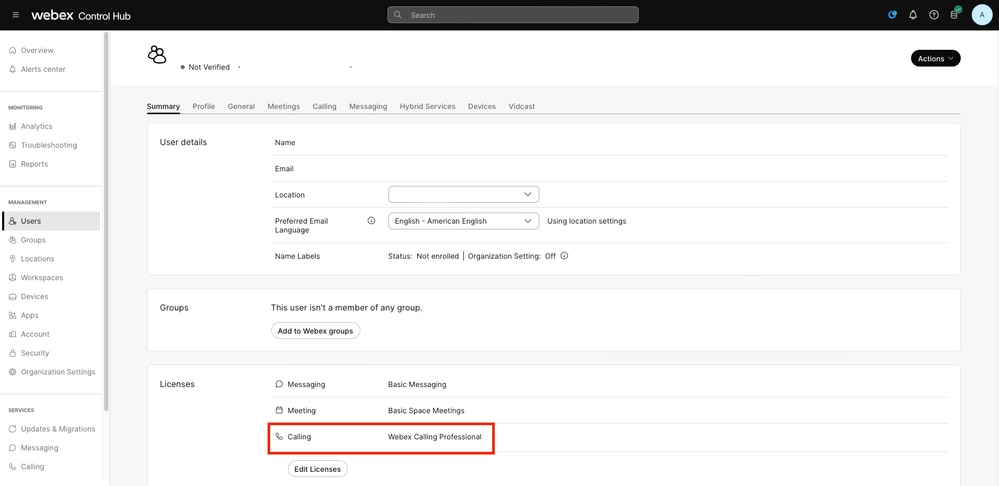Viewport: 999px width, 486px height.
Task: Switch to the Meetings tab
Action: tap(284, 106)
